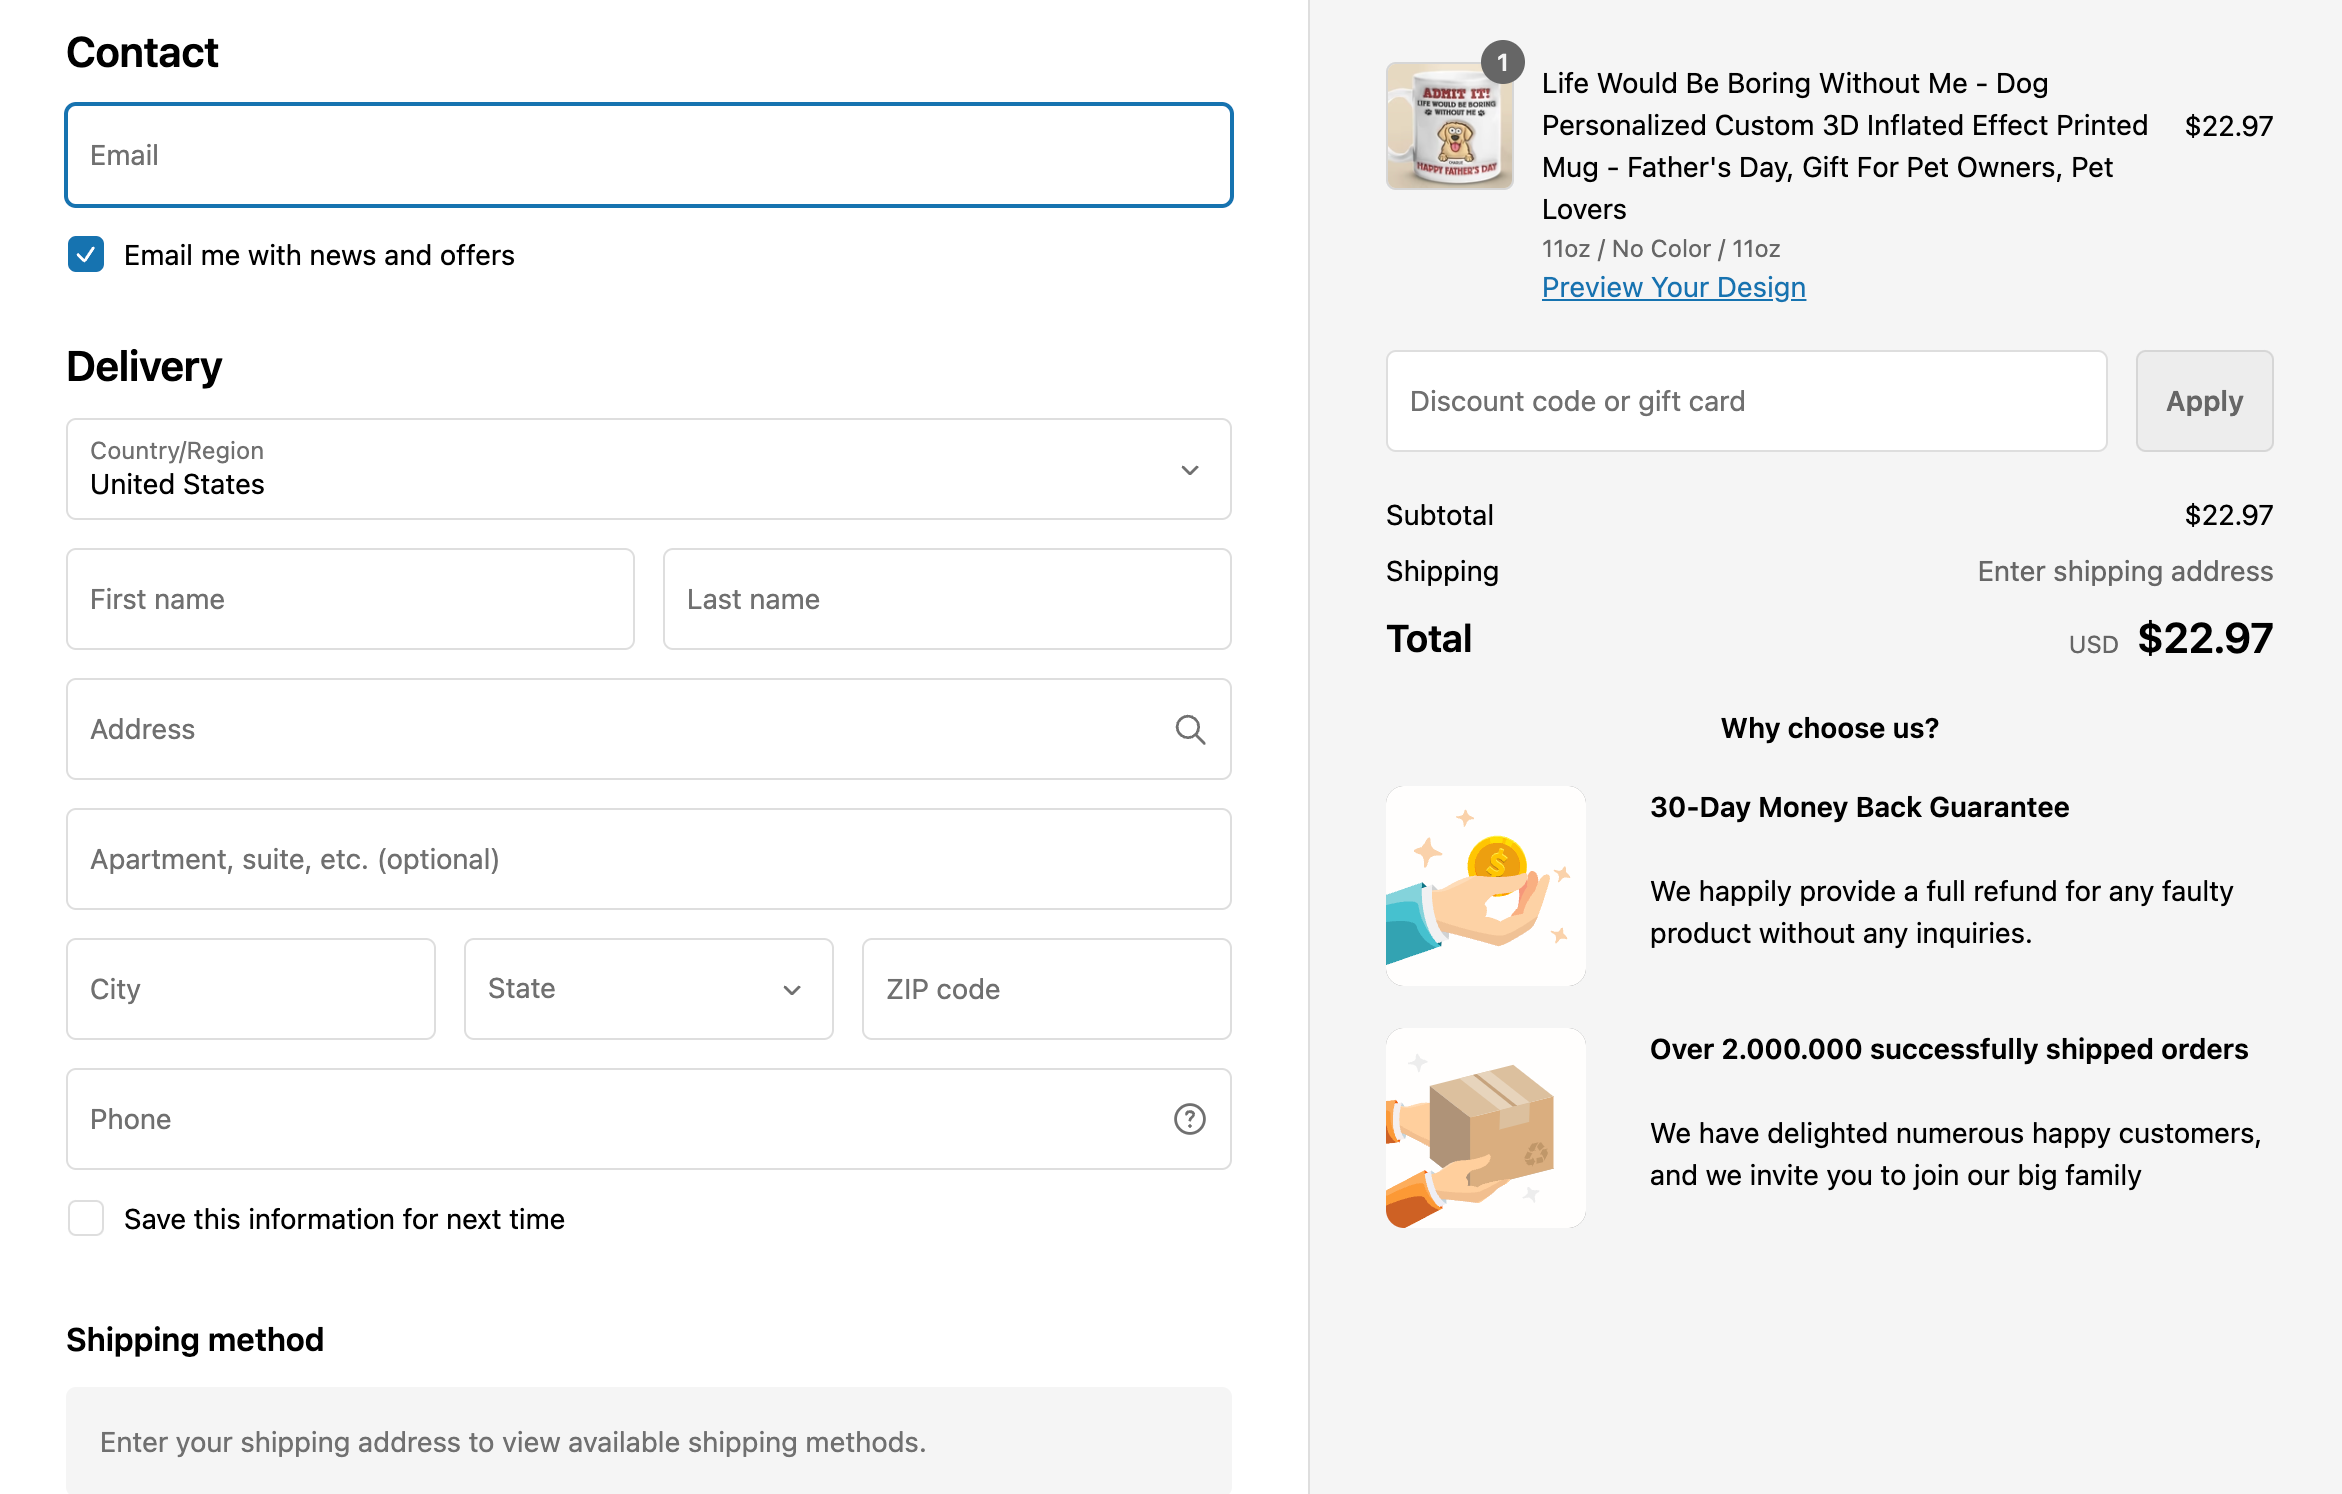Expand the State dropdown
The width and height of the screenshot is (2342, 1494).
[648, 989]
